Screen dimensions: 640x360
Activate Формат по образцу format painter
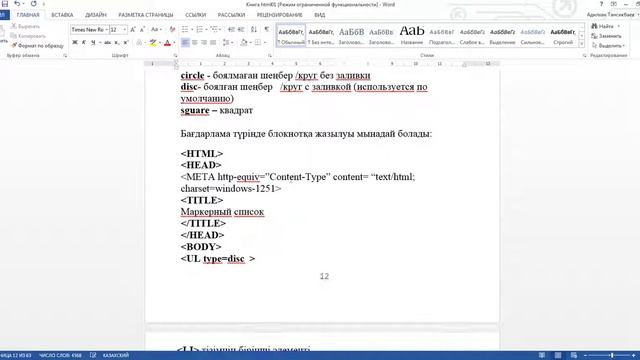37,46
